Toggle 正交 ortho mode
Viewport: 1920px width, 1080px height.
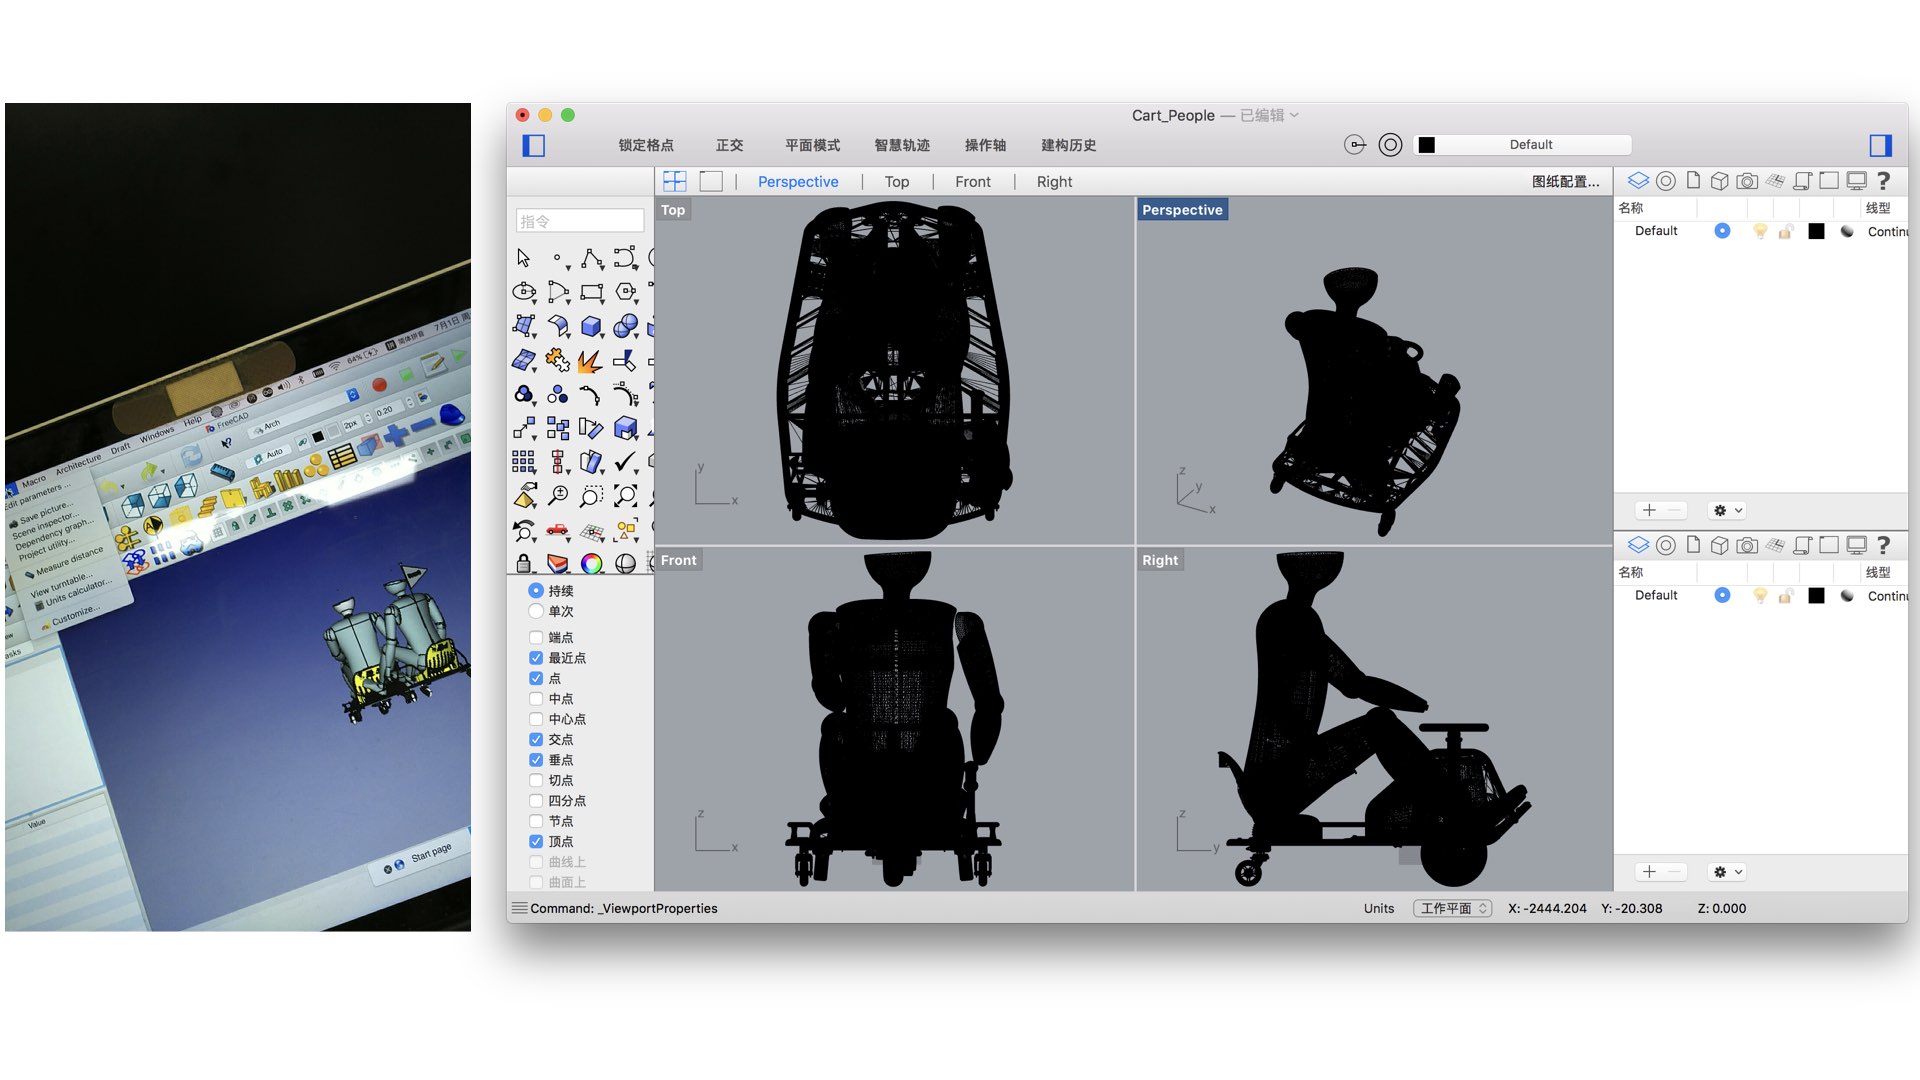click(730, 145)
